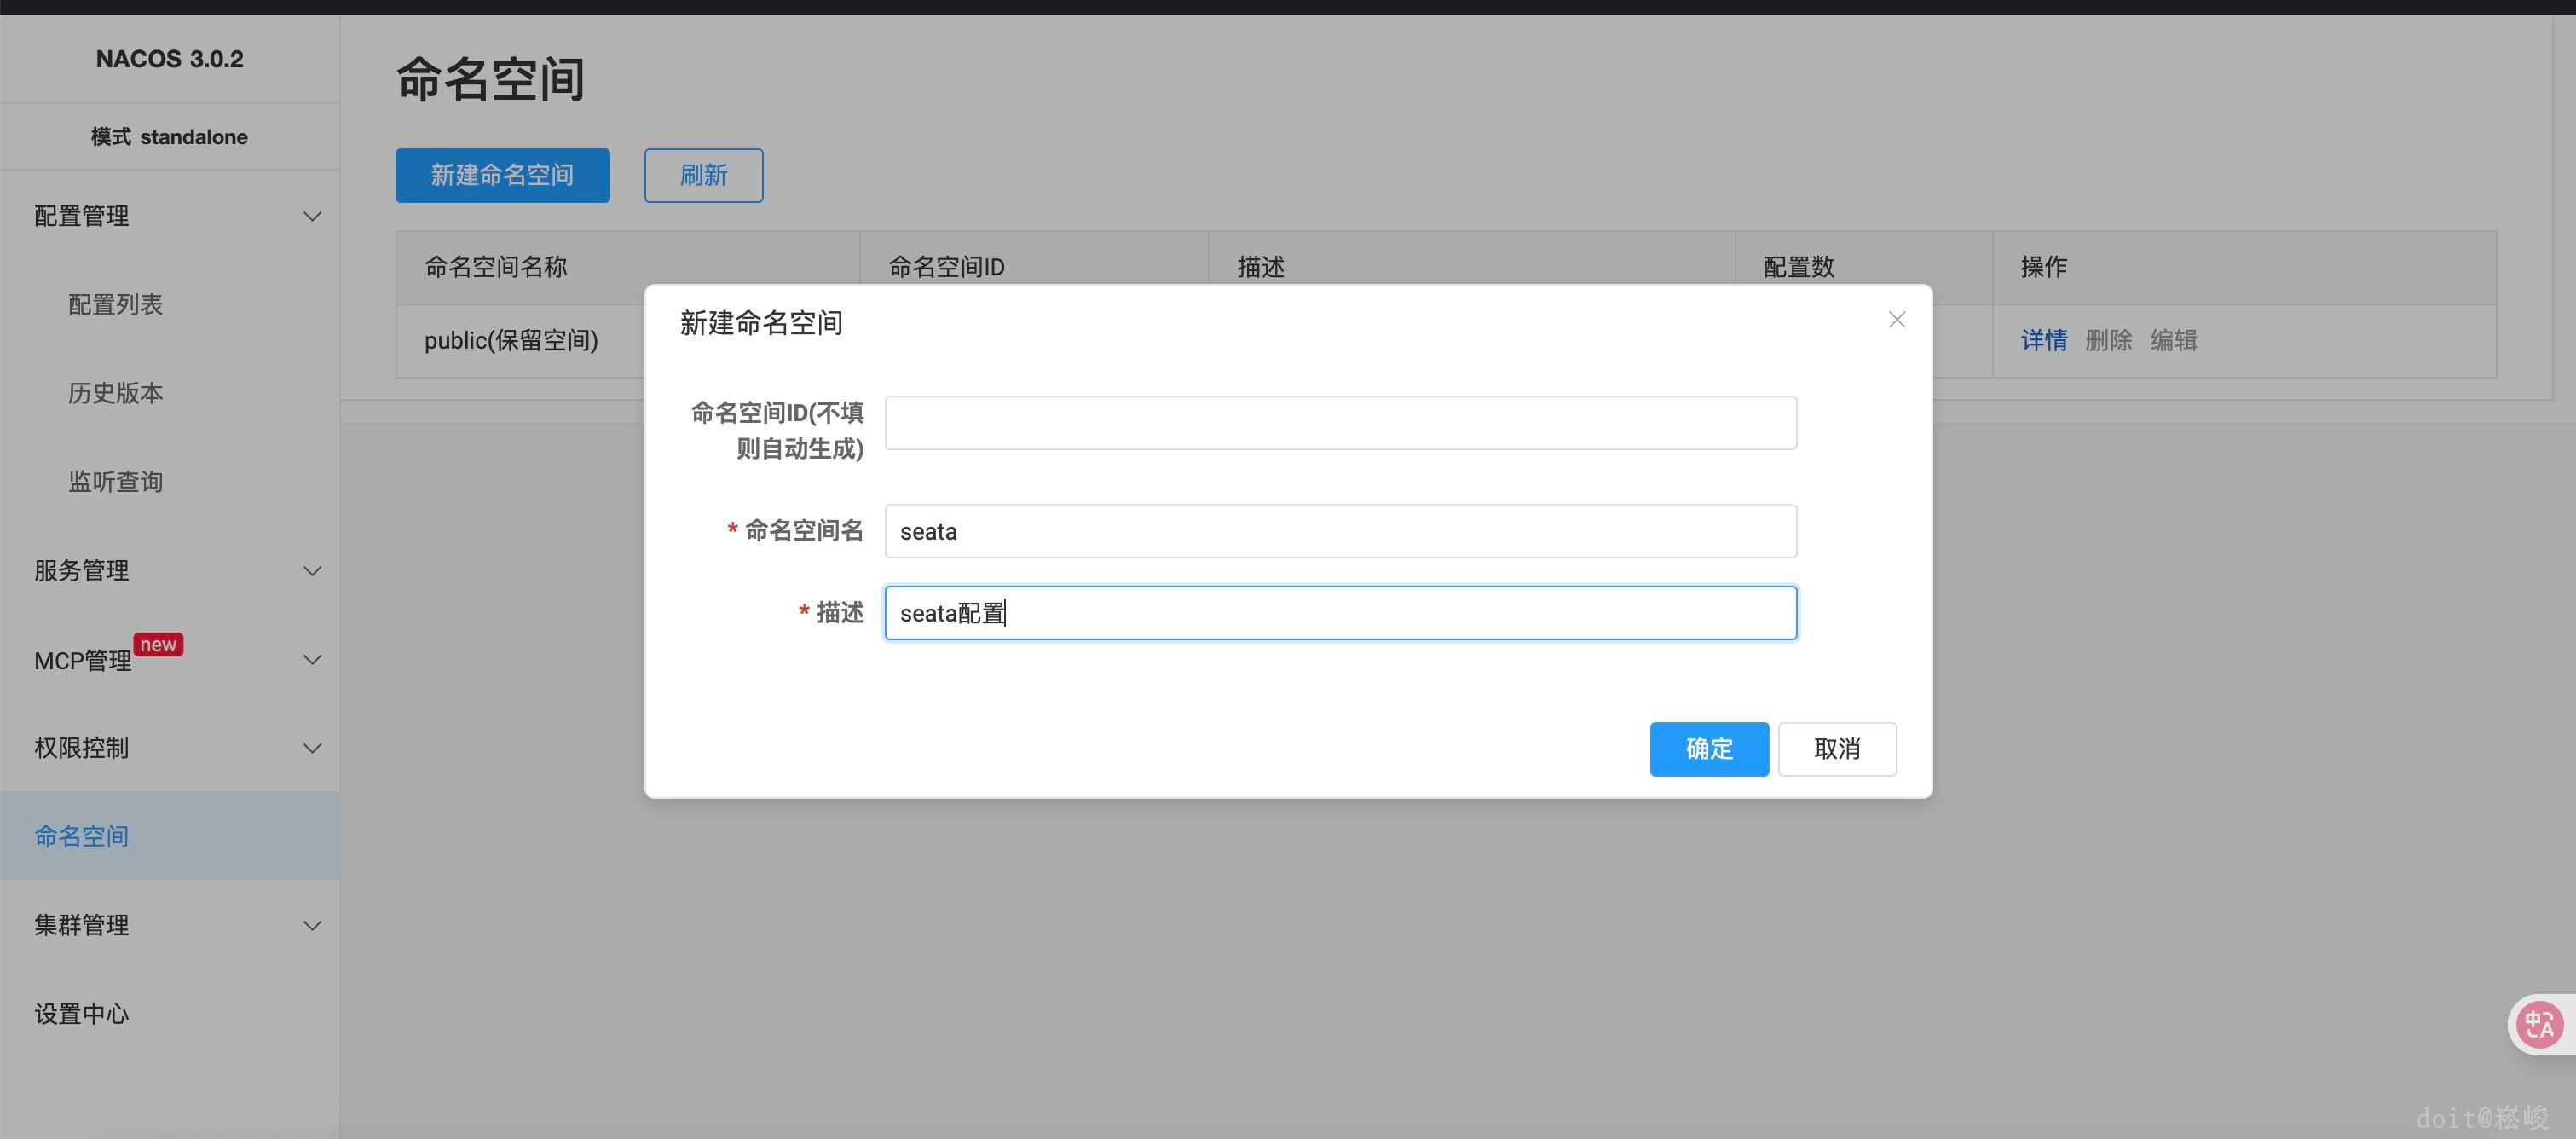Image resolution: width=2576 pixels, height=1139 pixels.
Task: Cancel the dialog with 取消
Action: point(1837,748)
